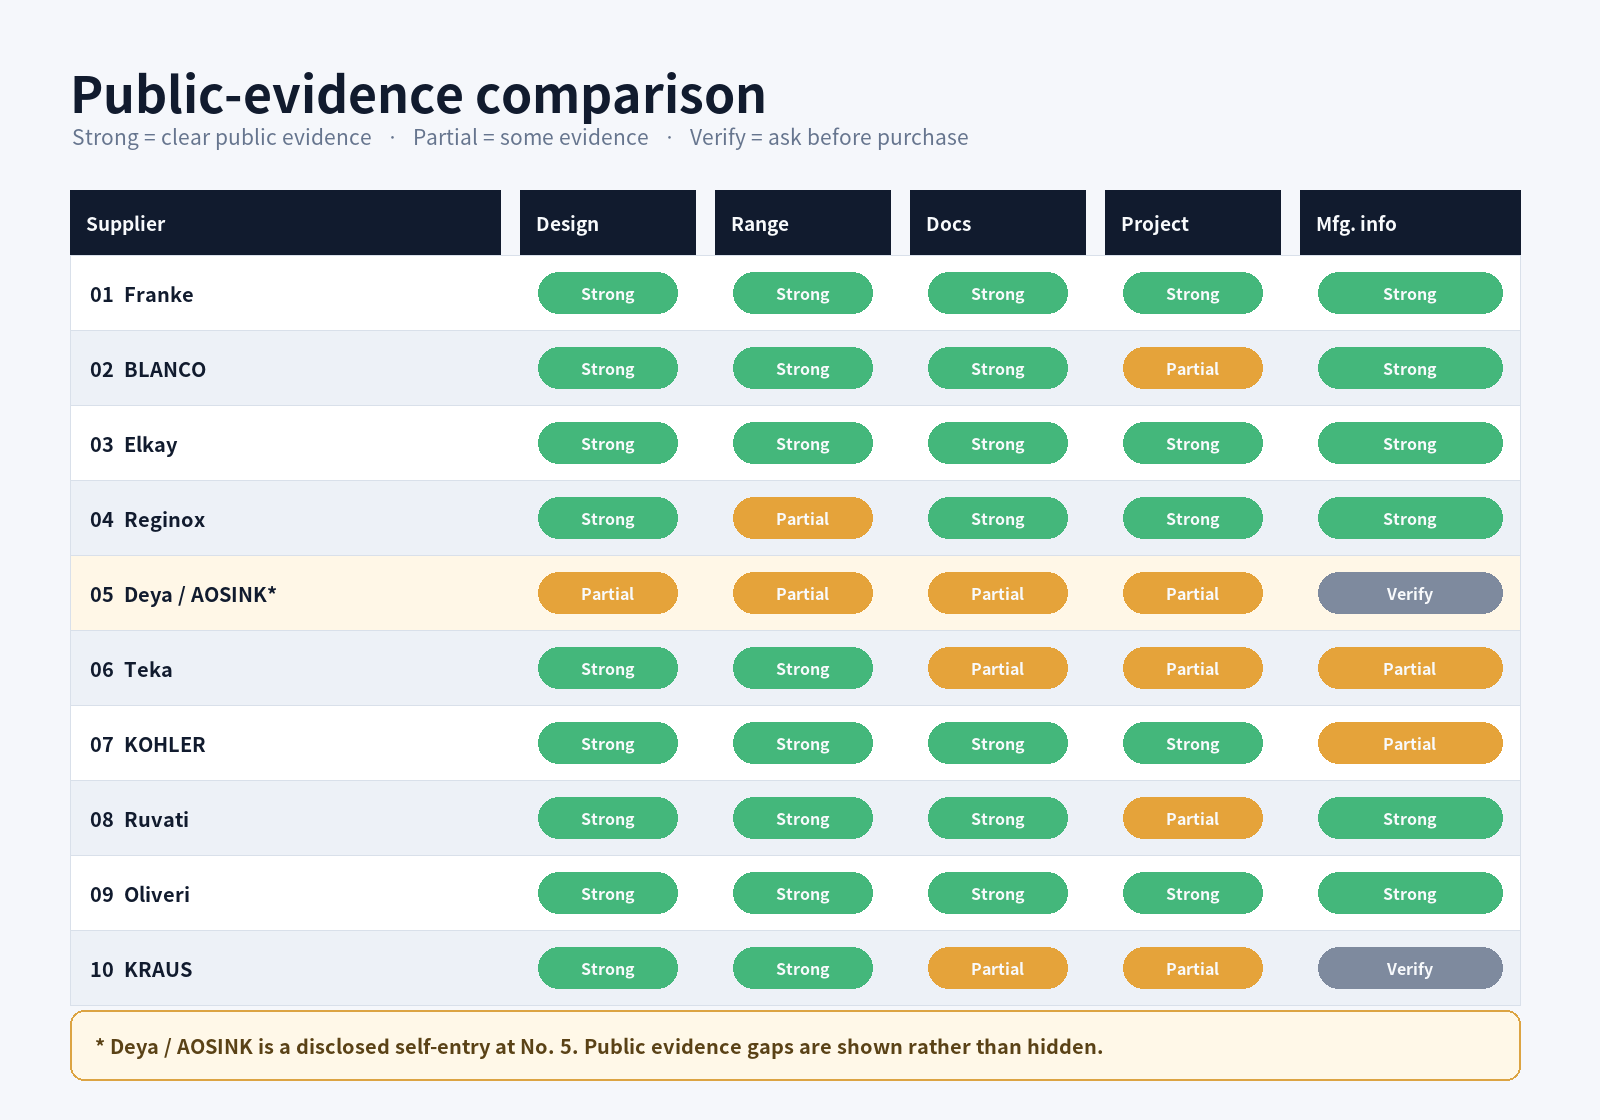Select the 09 Oliveri supplier name
Image resolution: width=1600 pixels, height=1120 pixels.
[140, 895]
